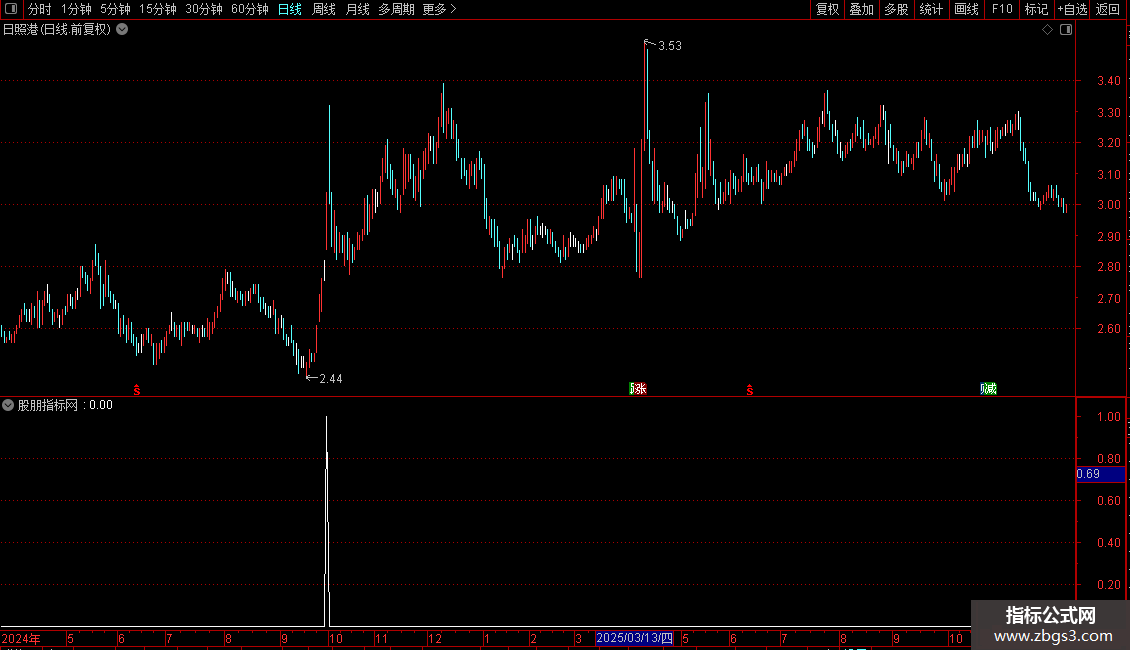The width and height of the screenshot is (1130, 650).
Task: Open dropdown beside 日照港 chart title
Action: [123, 30]
